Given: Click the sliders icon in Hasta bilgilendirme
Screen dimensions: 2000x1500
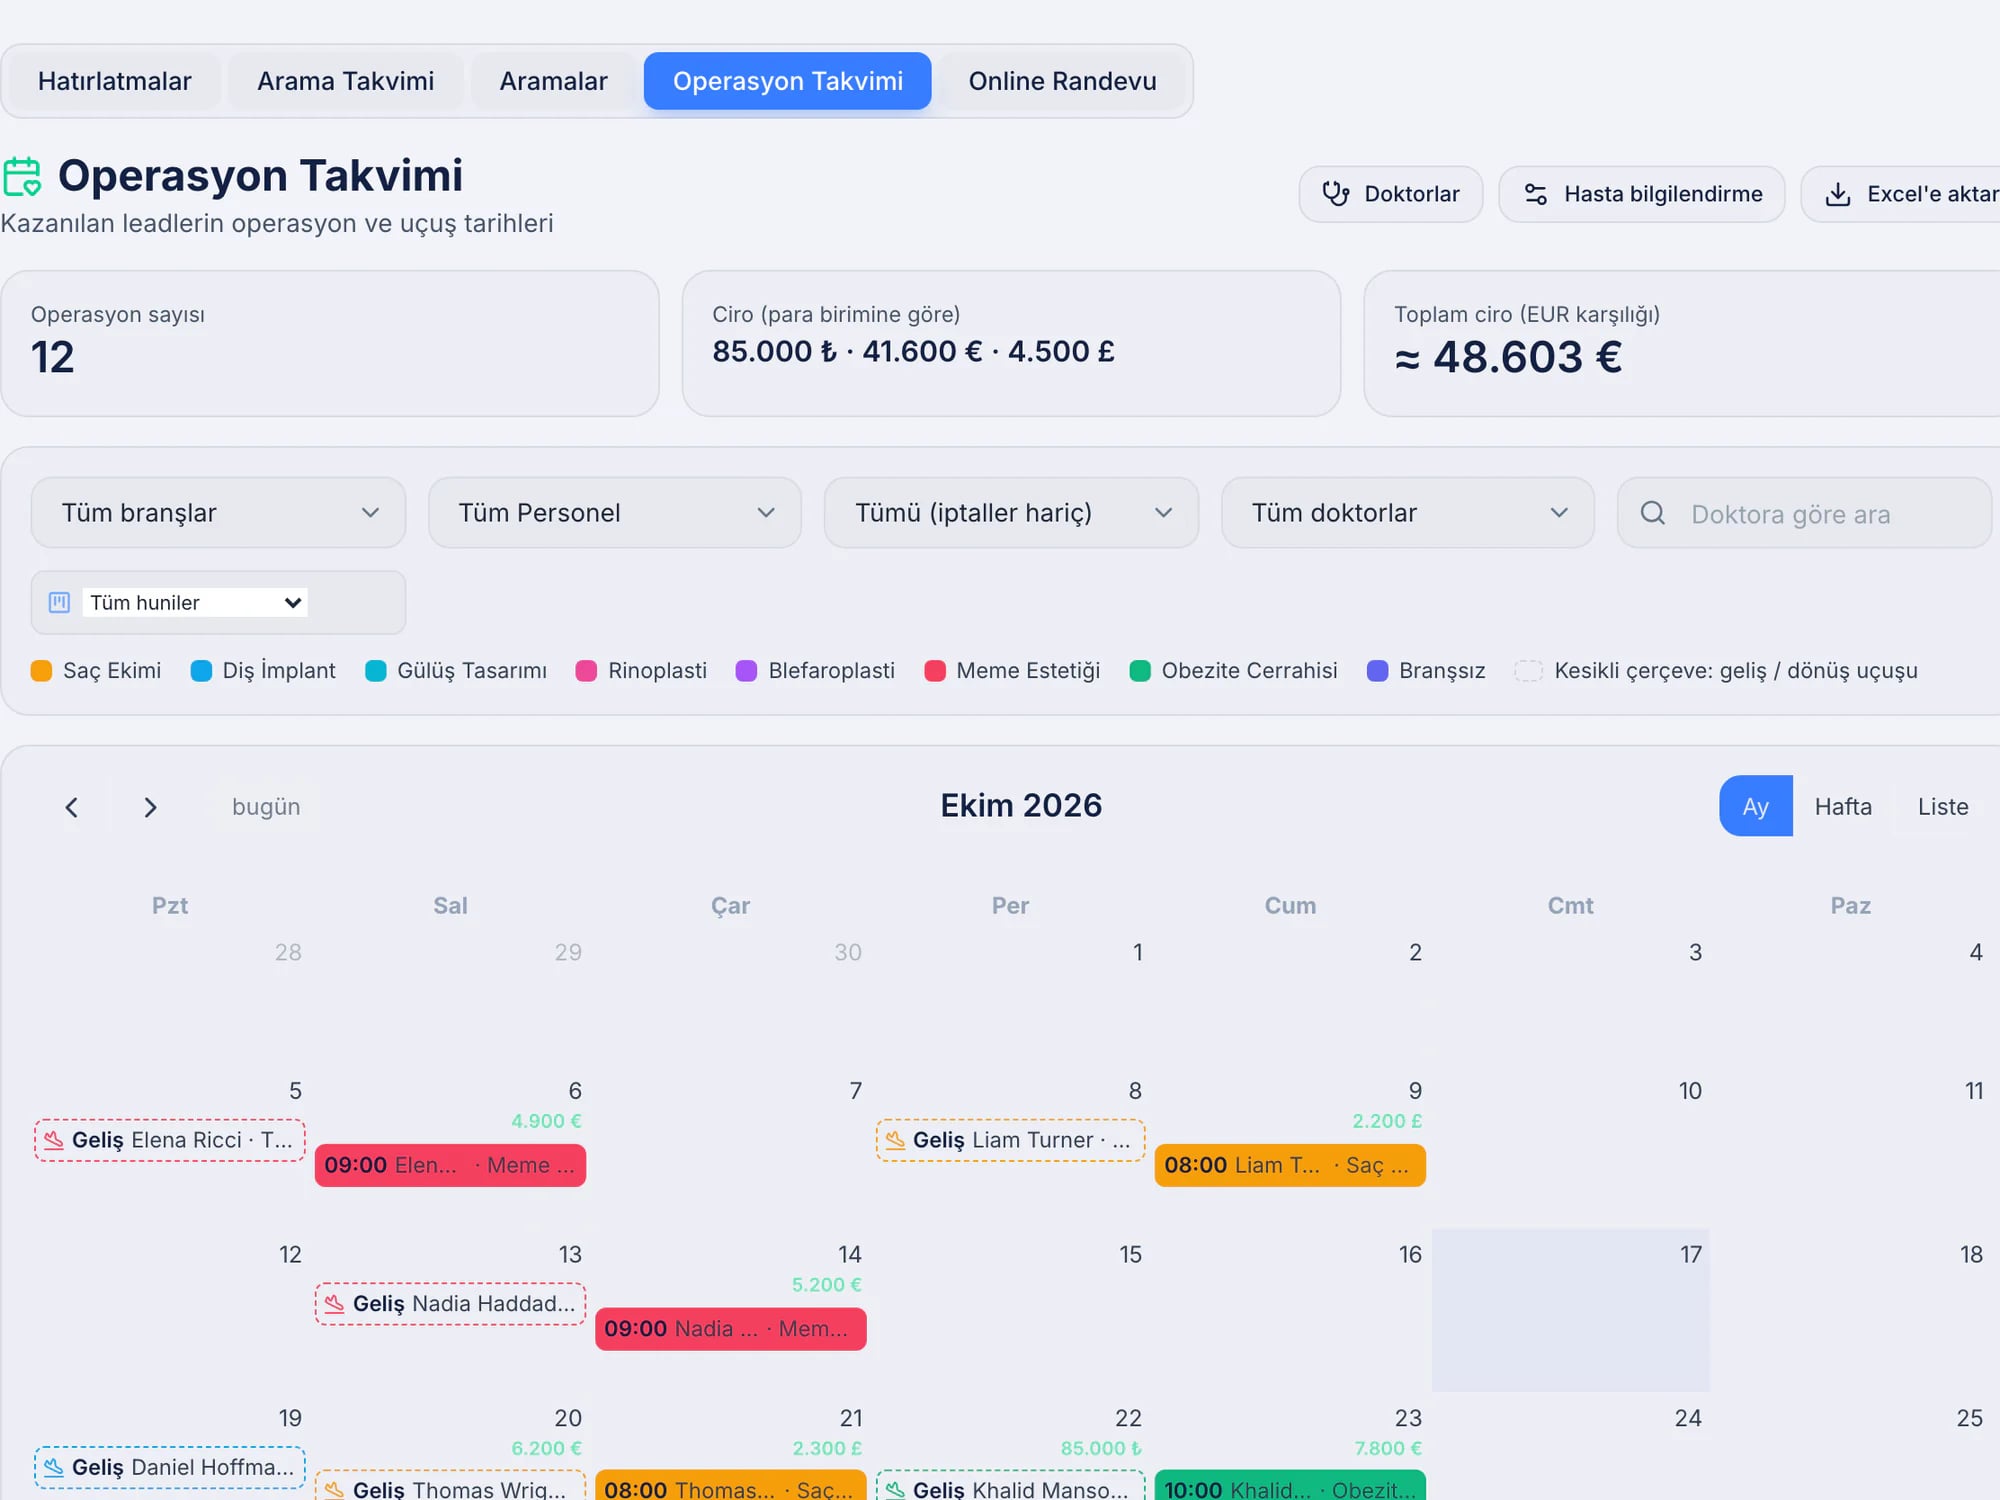Looking at the screenshot, I should (x=1536, y=194).
